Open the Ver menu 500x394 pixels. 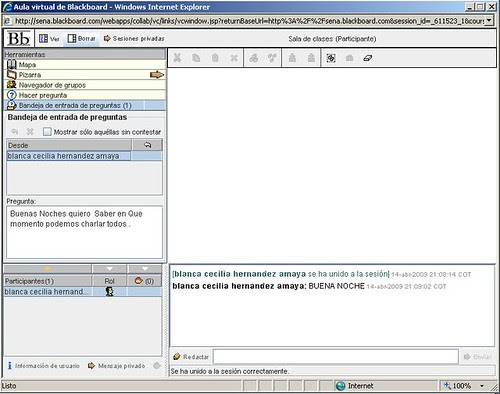49,39
